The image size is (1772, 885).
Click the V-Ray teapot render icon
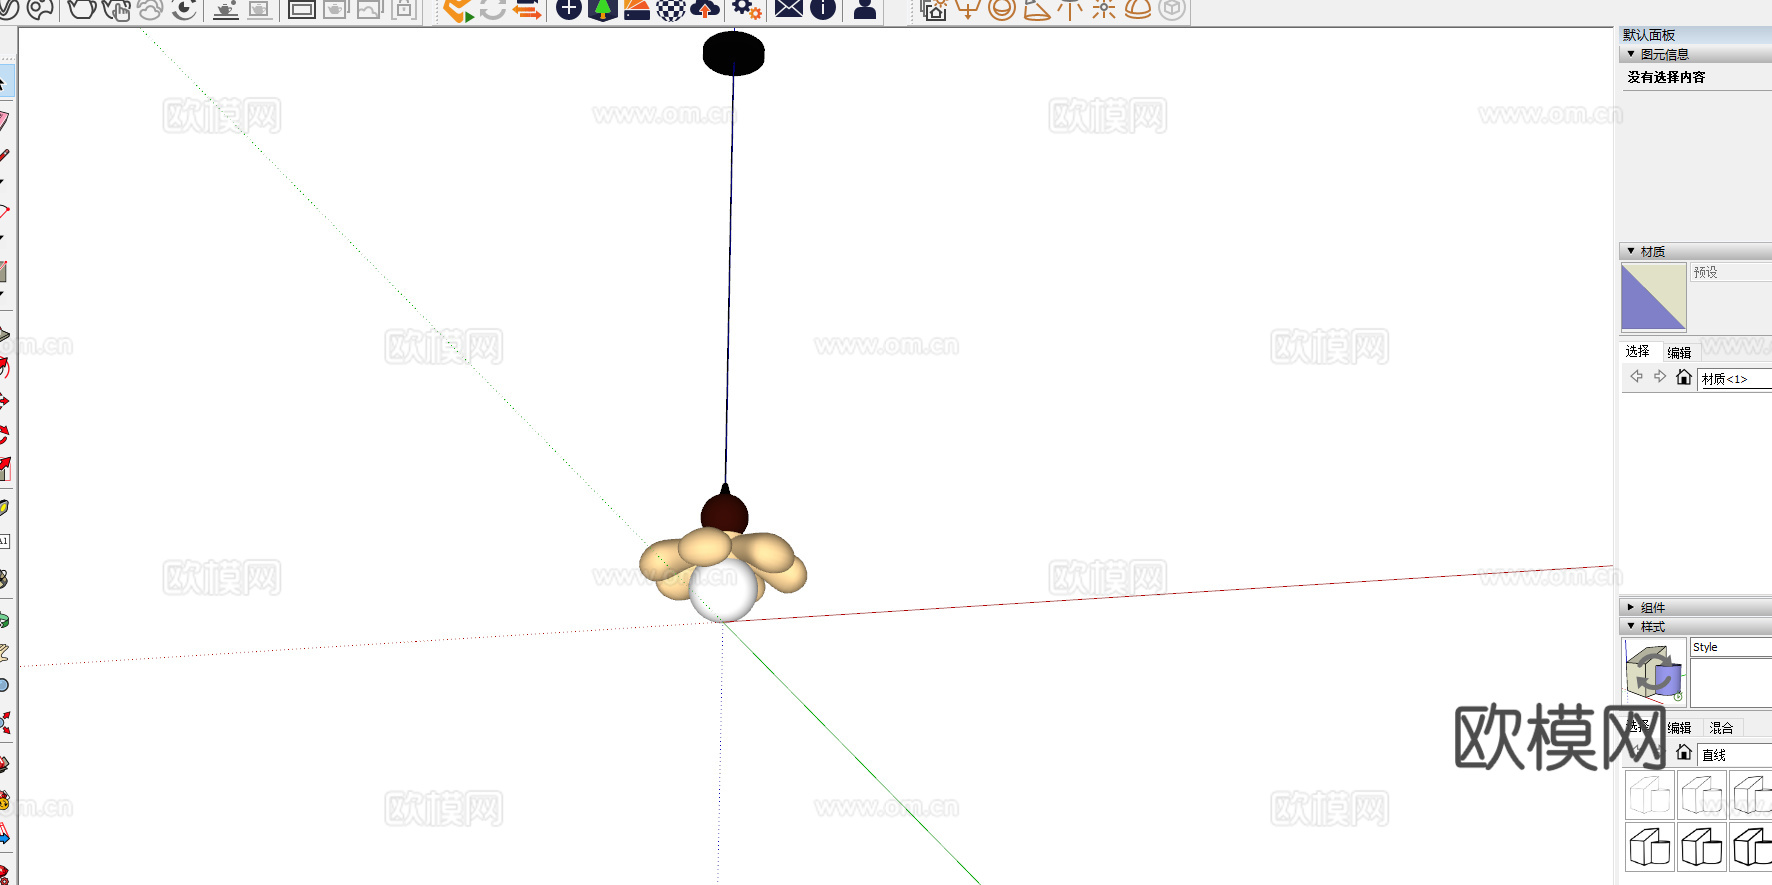pos(81,10)
